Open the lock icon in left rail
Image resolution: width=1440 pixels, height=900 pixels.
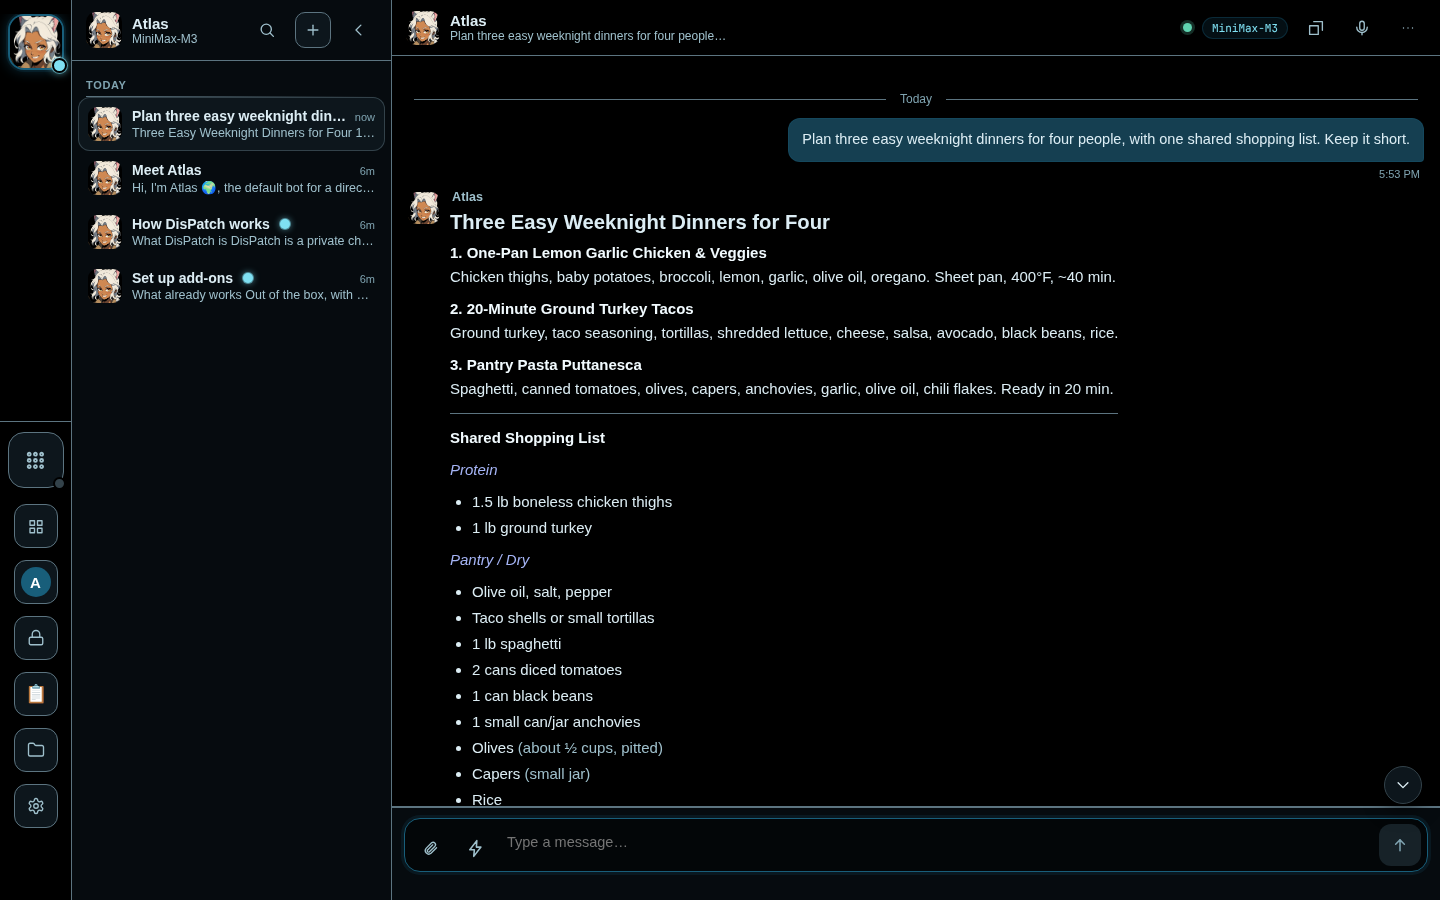36,638
